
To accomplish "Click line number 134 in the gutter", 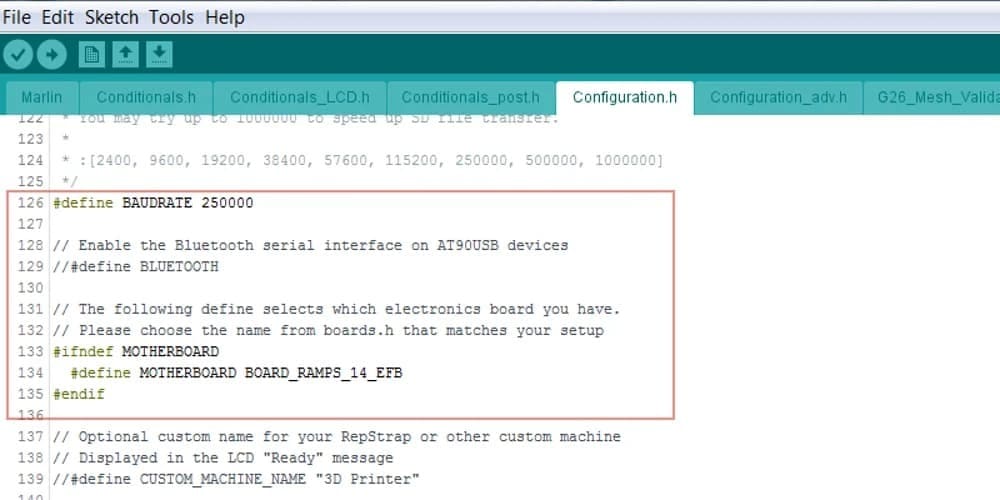I will pos(31,373).
